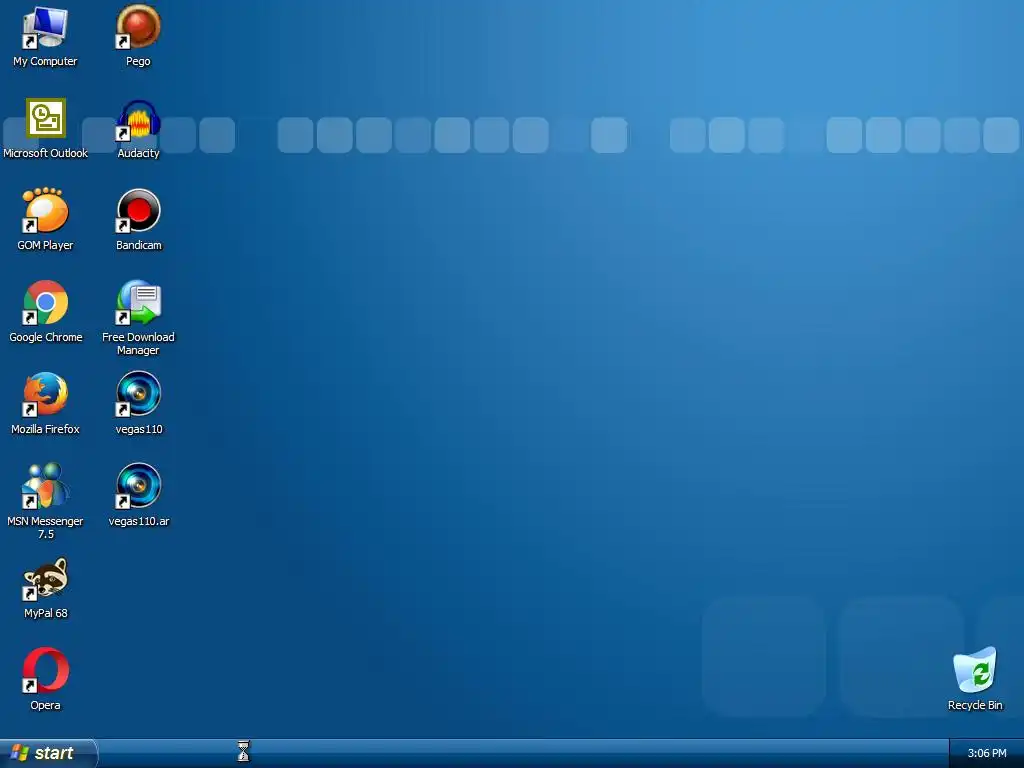Viewport: 1024px width, 768px height.
Task: Click the Mozilla Firefox shortcut
Action: (45, 394)
